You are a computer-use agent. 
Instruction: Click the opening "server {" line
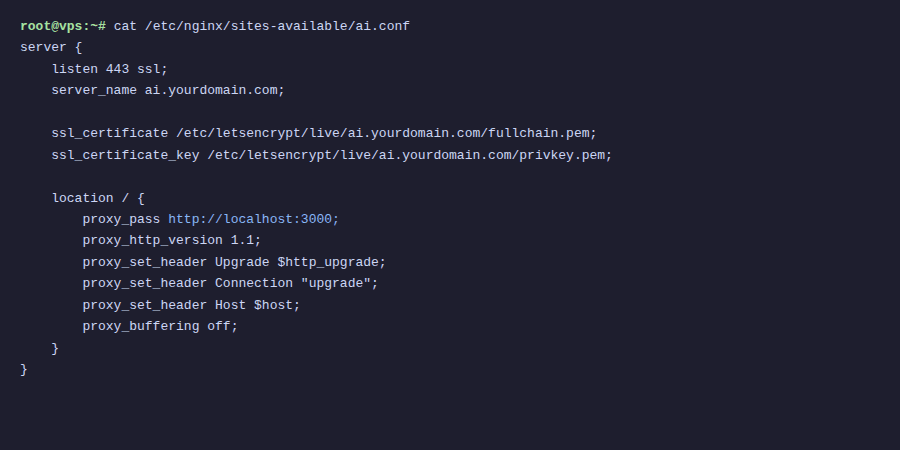pyautogui.click(x=51, y=47)
